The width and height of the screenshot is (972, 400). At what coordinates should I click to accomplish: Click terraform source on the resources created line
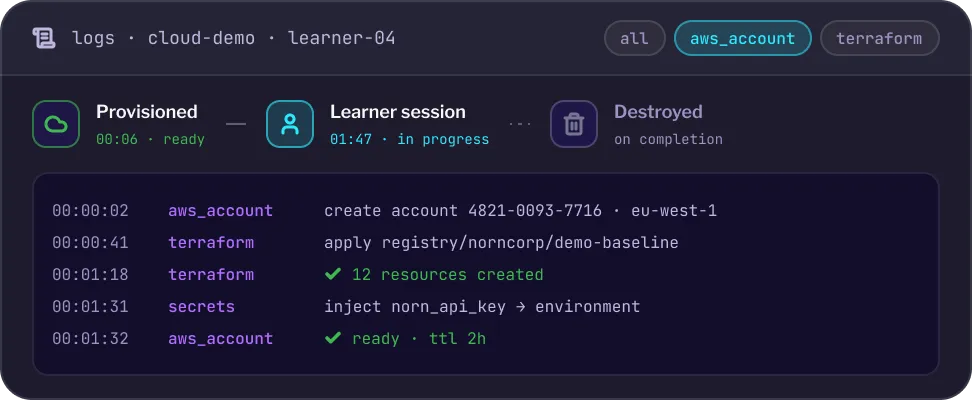211,275
